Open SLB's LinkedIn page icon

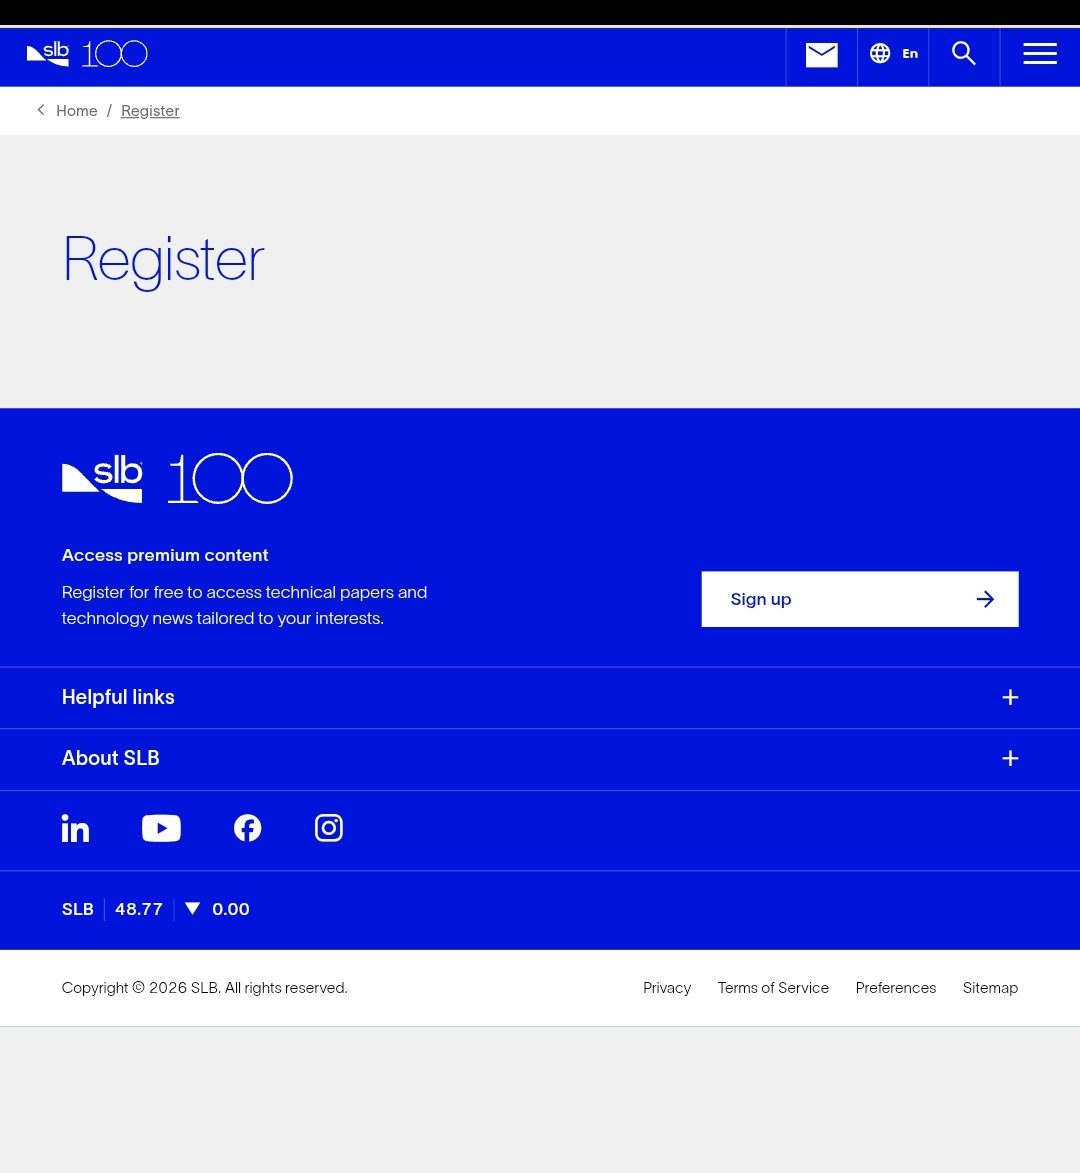(x=76, y=828)
